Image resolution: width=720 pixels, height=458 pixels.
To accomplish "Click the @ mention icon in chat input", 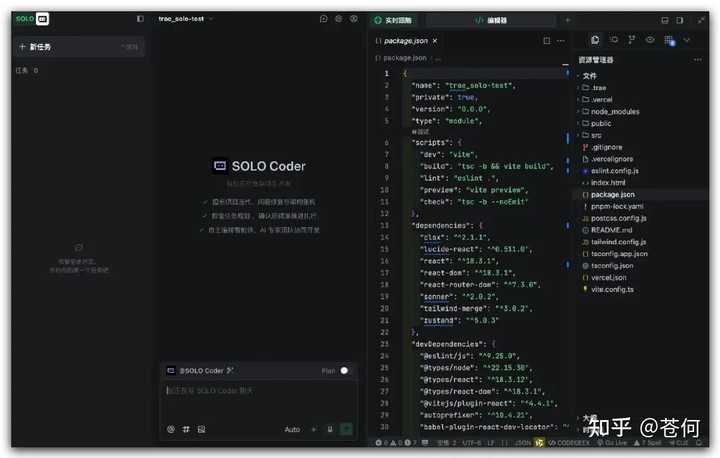I will [x=171, y=429].
